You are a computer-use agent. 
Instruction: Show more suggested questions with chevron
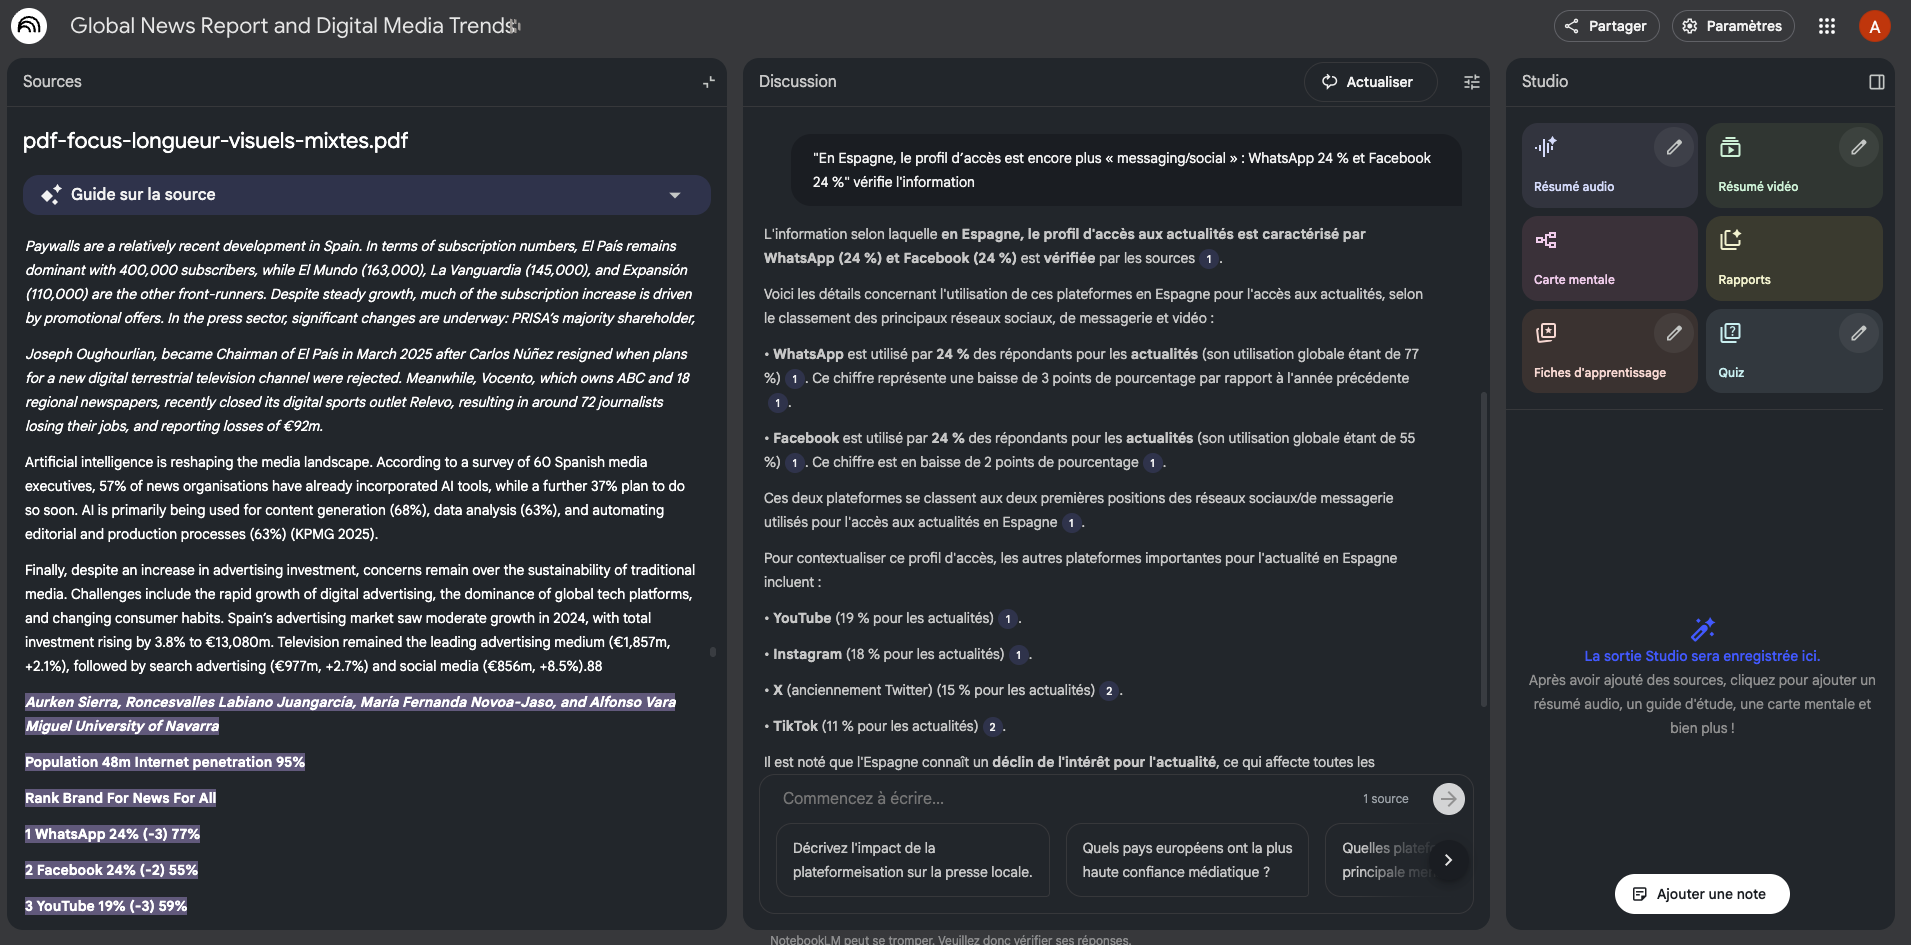coord(1447,860)
